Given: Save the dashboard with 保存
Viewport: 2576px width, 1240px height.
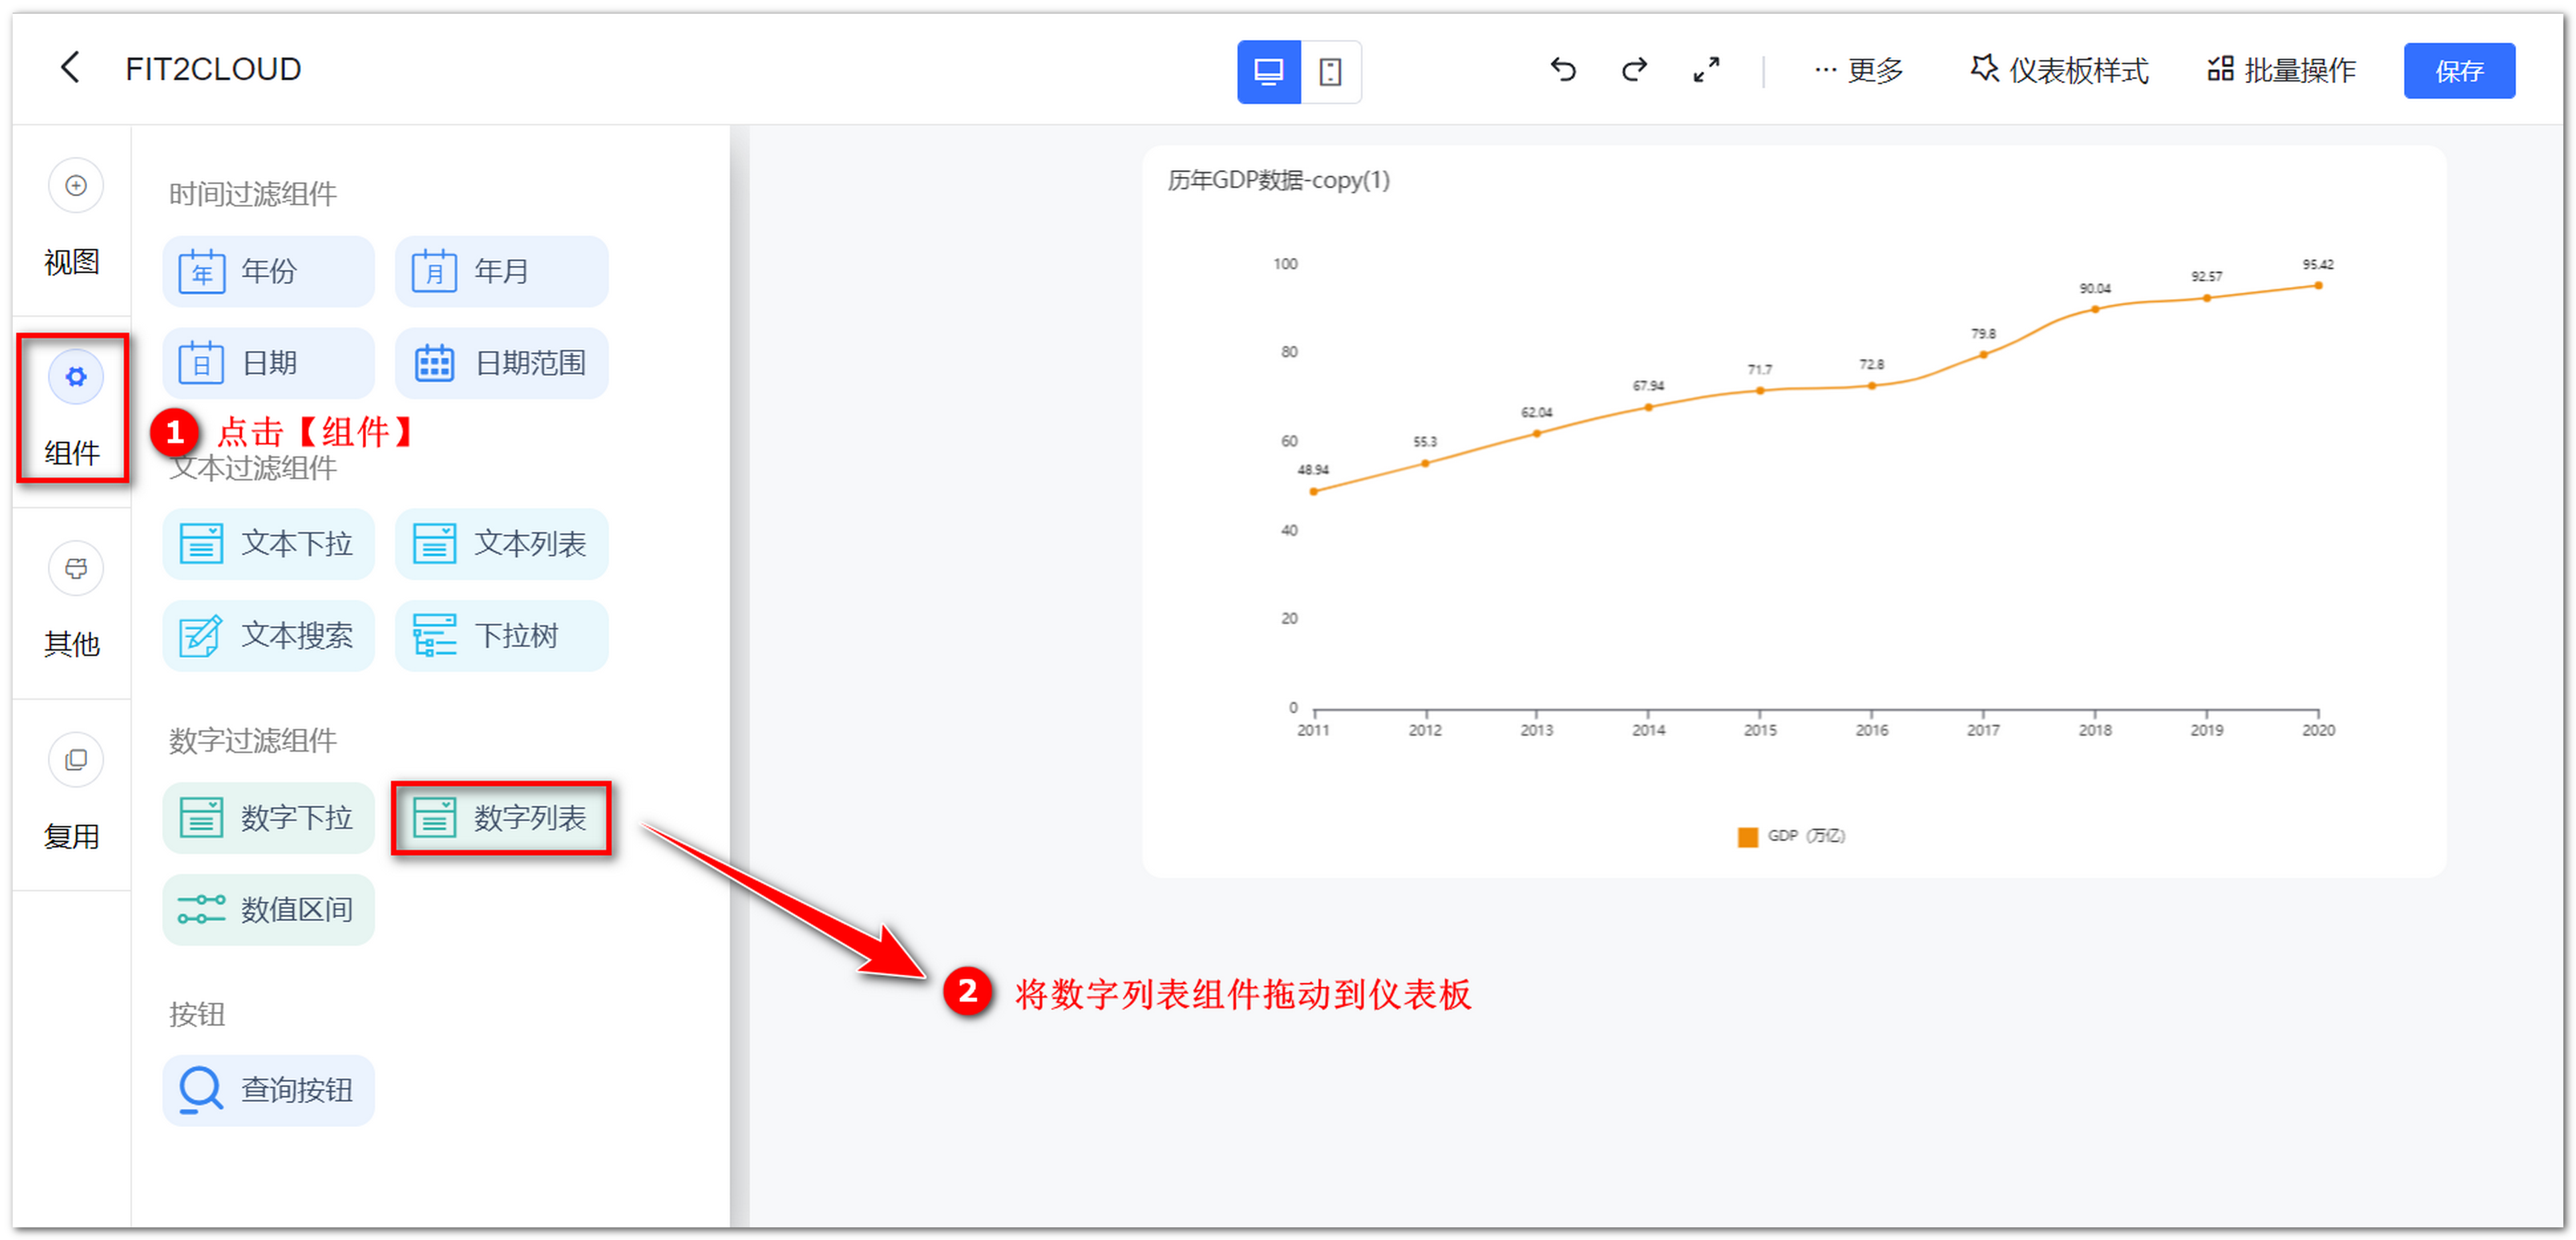Looking at the screenshot, I should tap(2459, 70).
